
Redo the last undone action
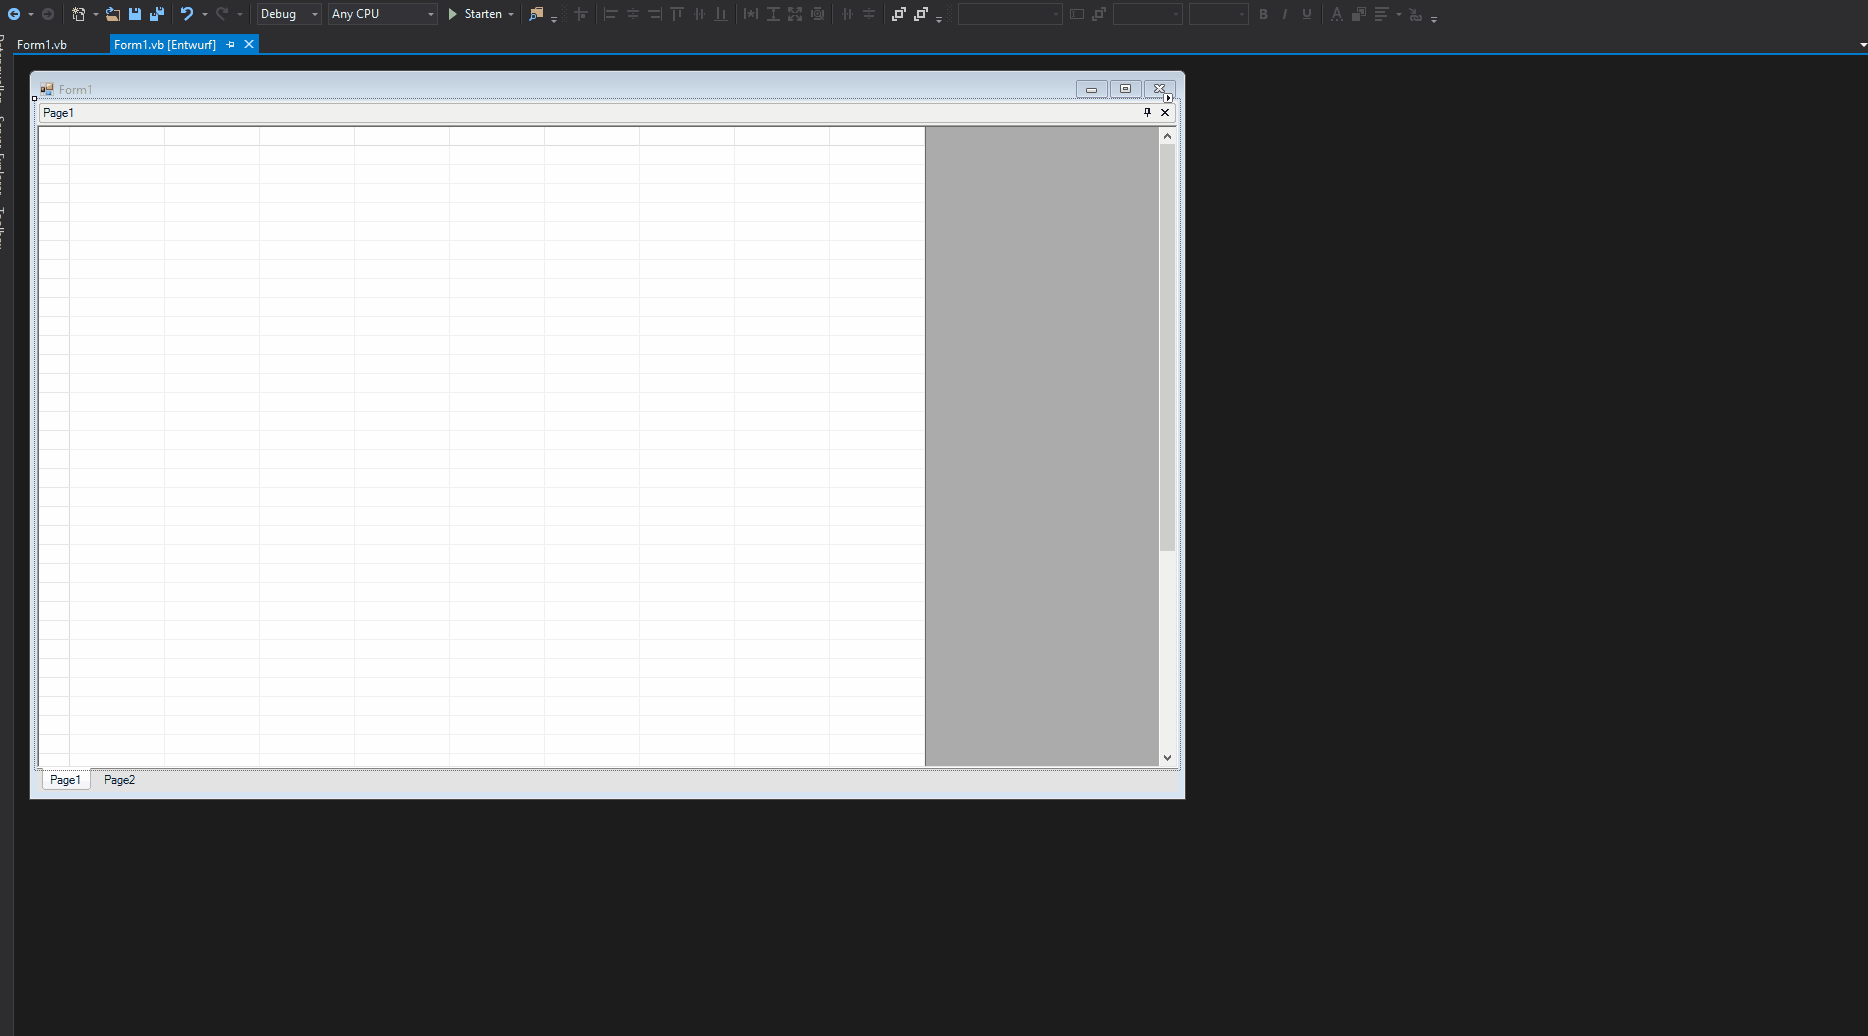pos(222,14)
